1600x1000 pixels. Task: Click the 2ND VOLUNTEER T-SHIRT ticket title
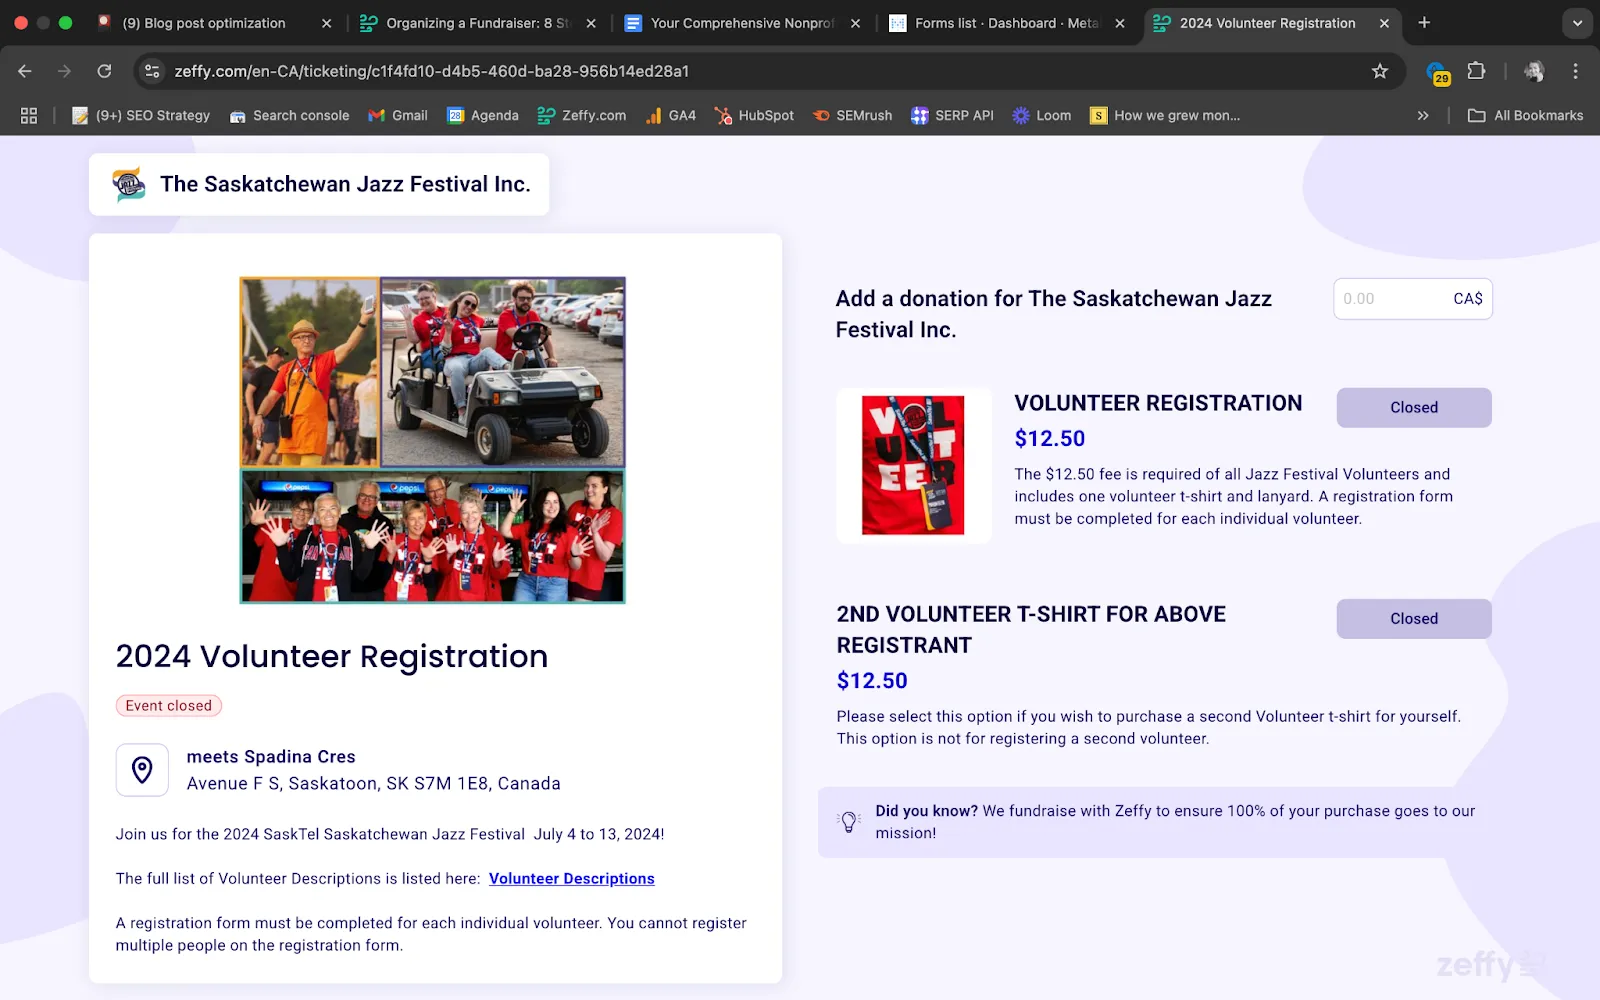coord(1031,630)
